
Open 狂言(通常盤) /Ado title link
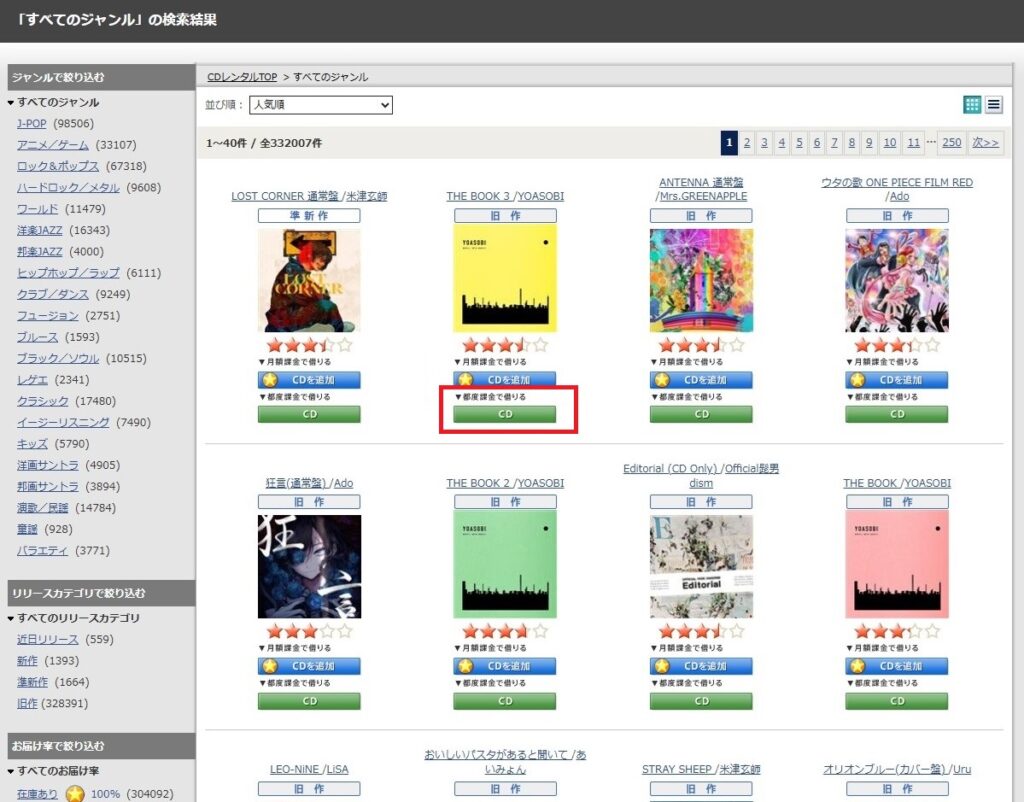tap(309, 483)
